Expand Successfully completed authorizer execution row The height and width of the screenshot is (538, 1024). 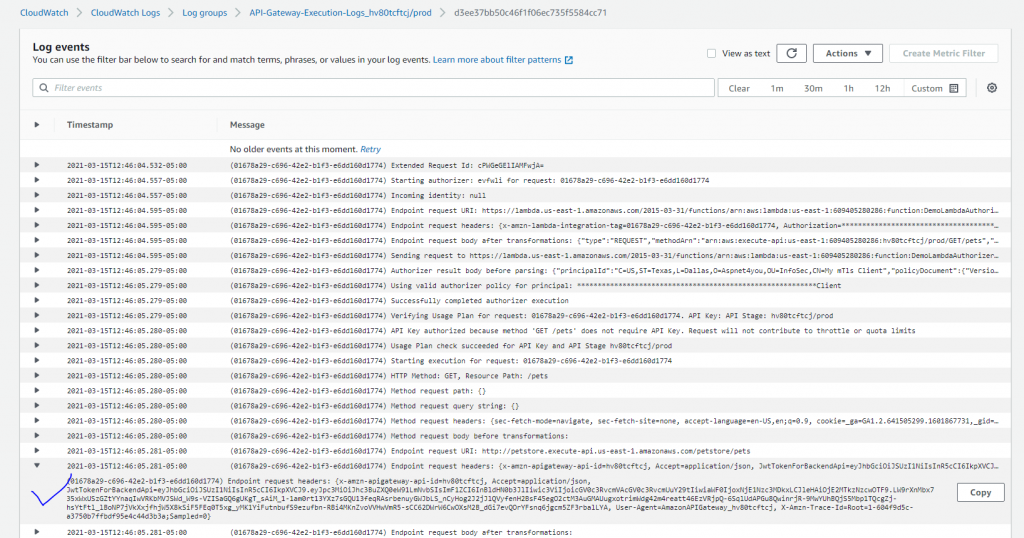point(37,300)
